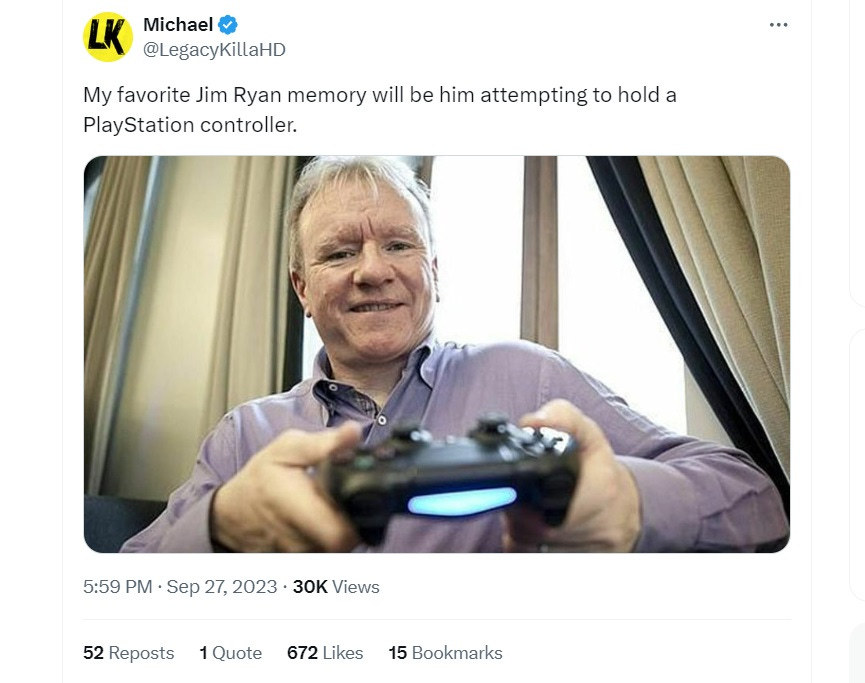Click the blue verified badge

click(227, 25)
